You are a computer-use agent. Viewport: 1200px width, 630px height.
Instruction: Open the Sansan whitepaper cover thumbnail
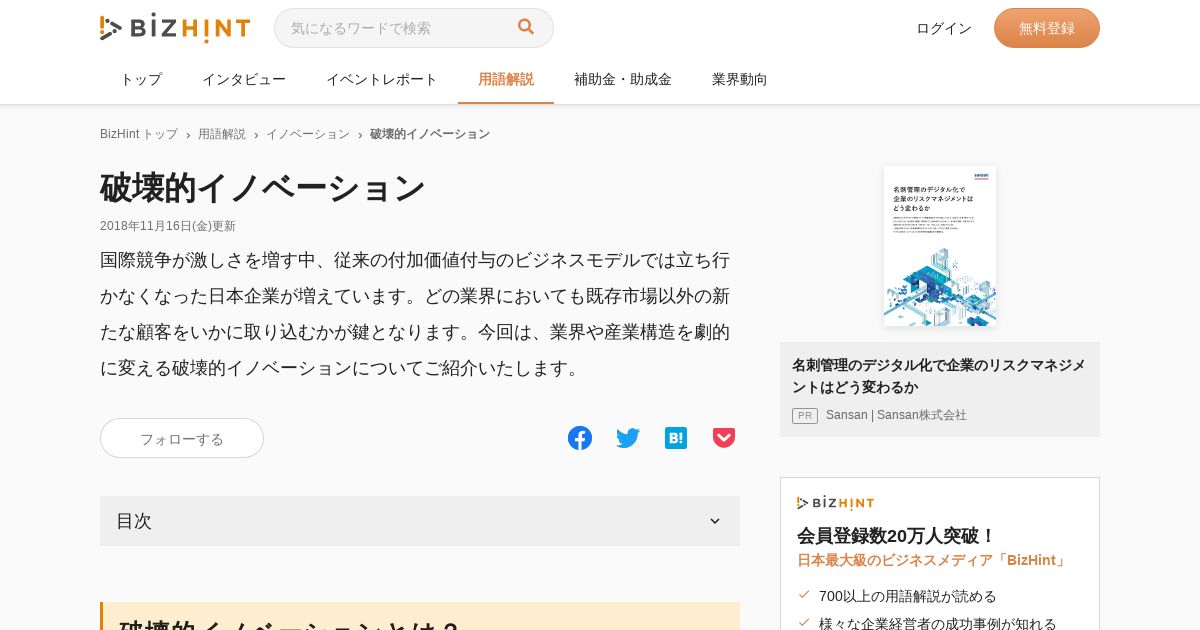tap(940, 246)
